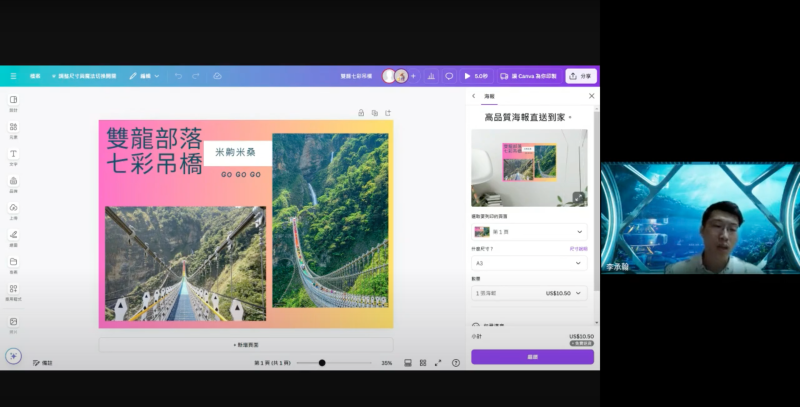Add a new page via icon above canvas
The height and width of the screenshot is (407, 800).
388,113
